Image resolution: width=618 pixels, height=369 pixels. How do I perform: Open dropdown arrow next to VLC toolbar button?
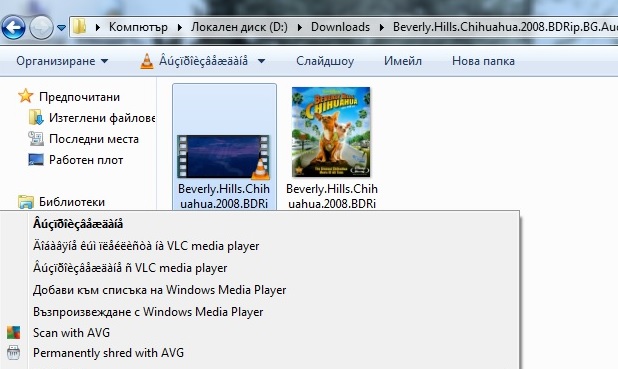coord(261,61)
